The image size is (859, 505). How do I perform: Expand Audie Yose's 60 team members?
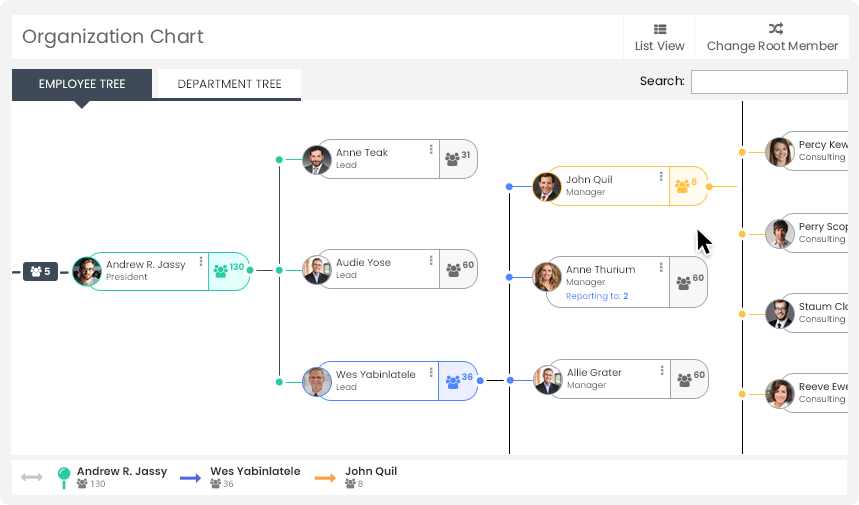(459, 269)
